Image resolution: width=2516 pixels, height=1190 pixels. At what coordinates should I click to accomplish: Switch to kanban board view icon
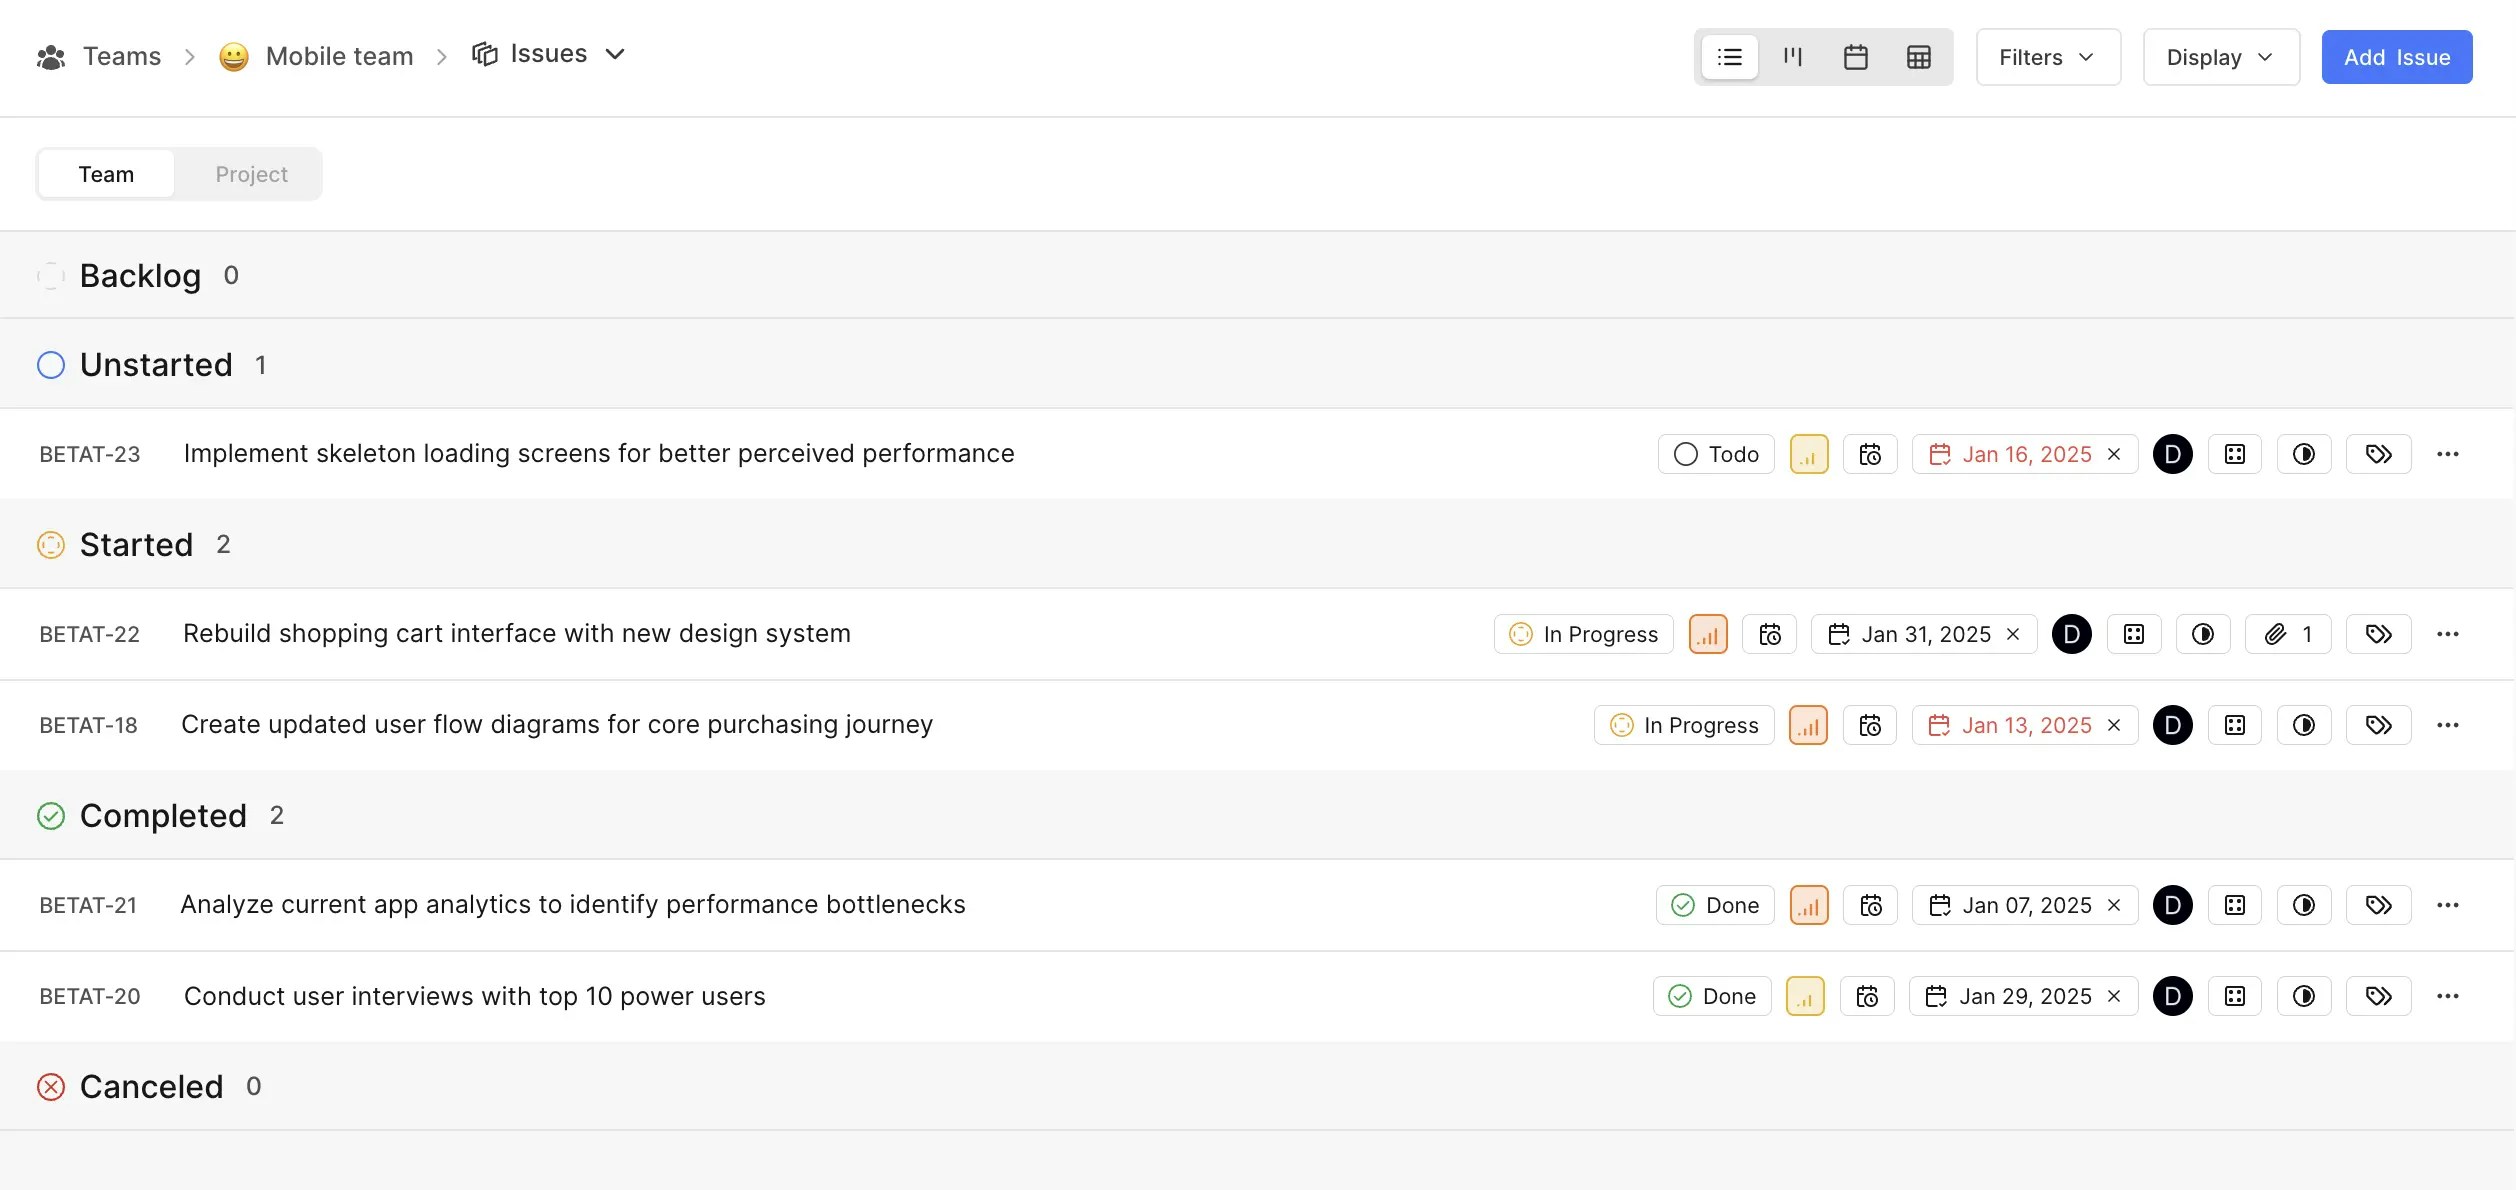(1792, 57)
